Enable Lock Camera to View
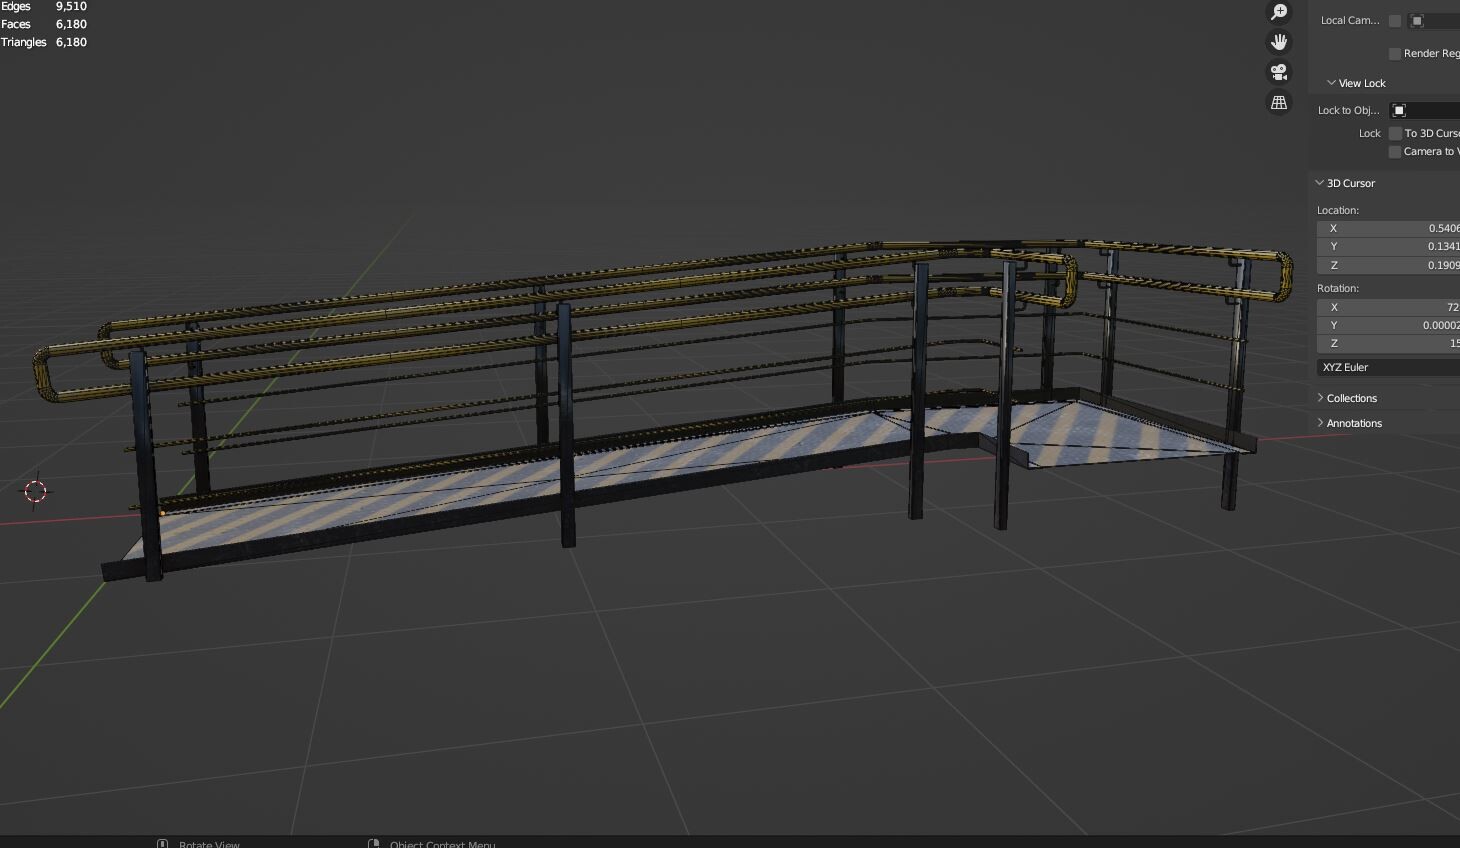Image resolution: width=1460 pixels, height=848 pixels. tap(1395, 151)
